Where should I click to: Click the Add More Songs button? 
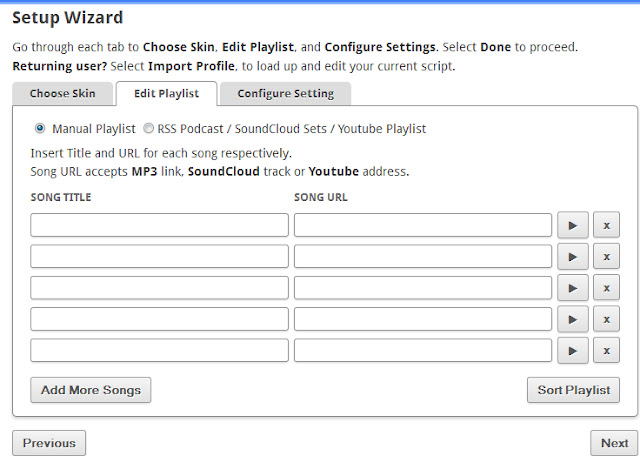point(91,390)
